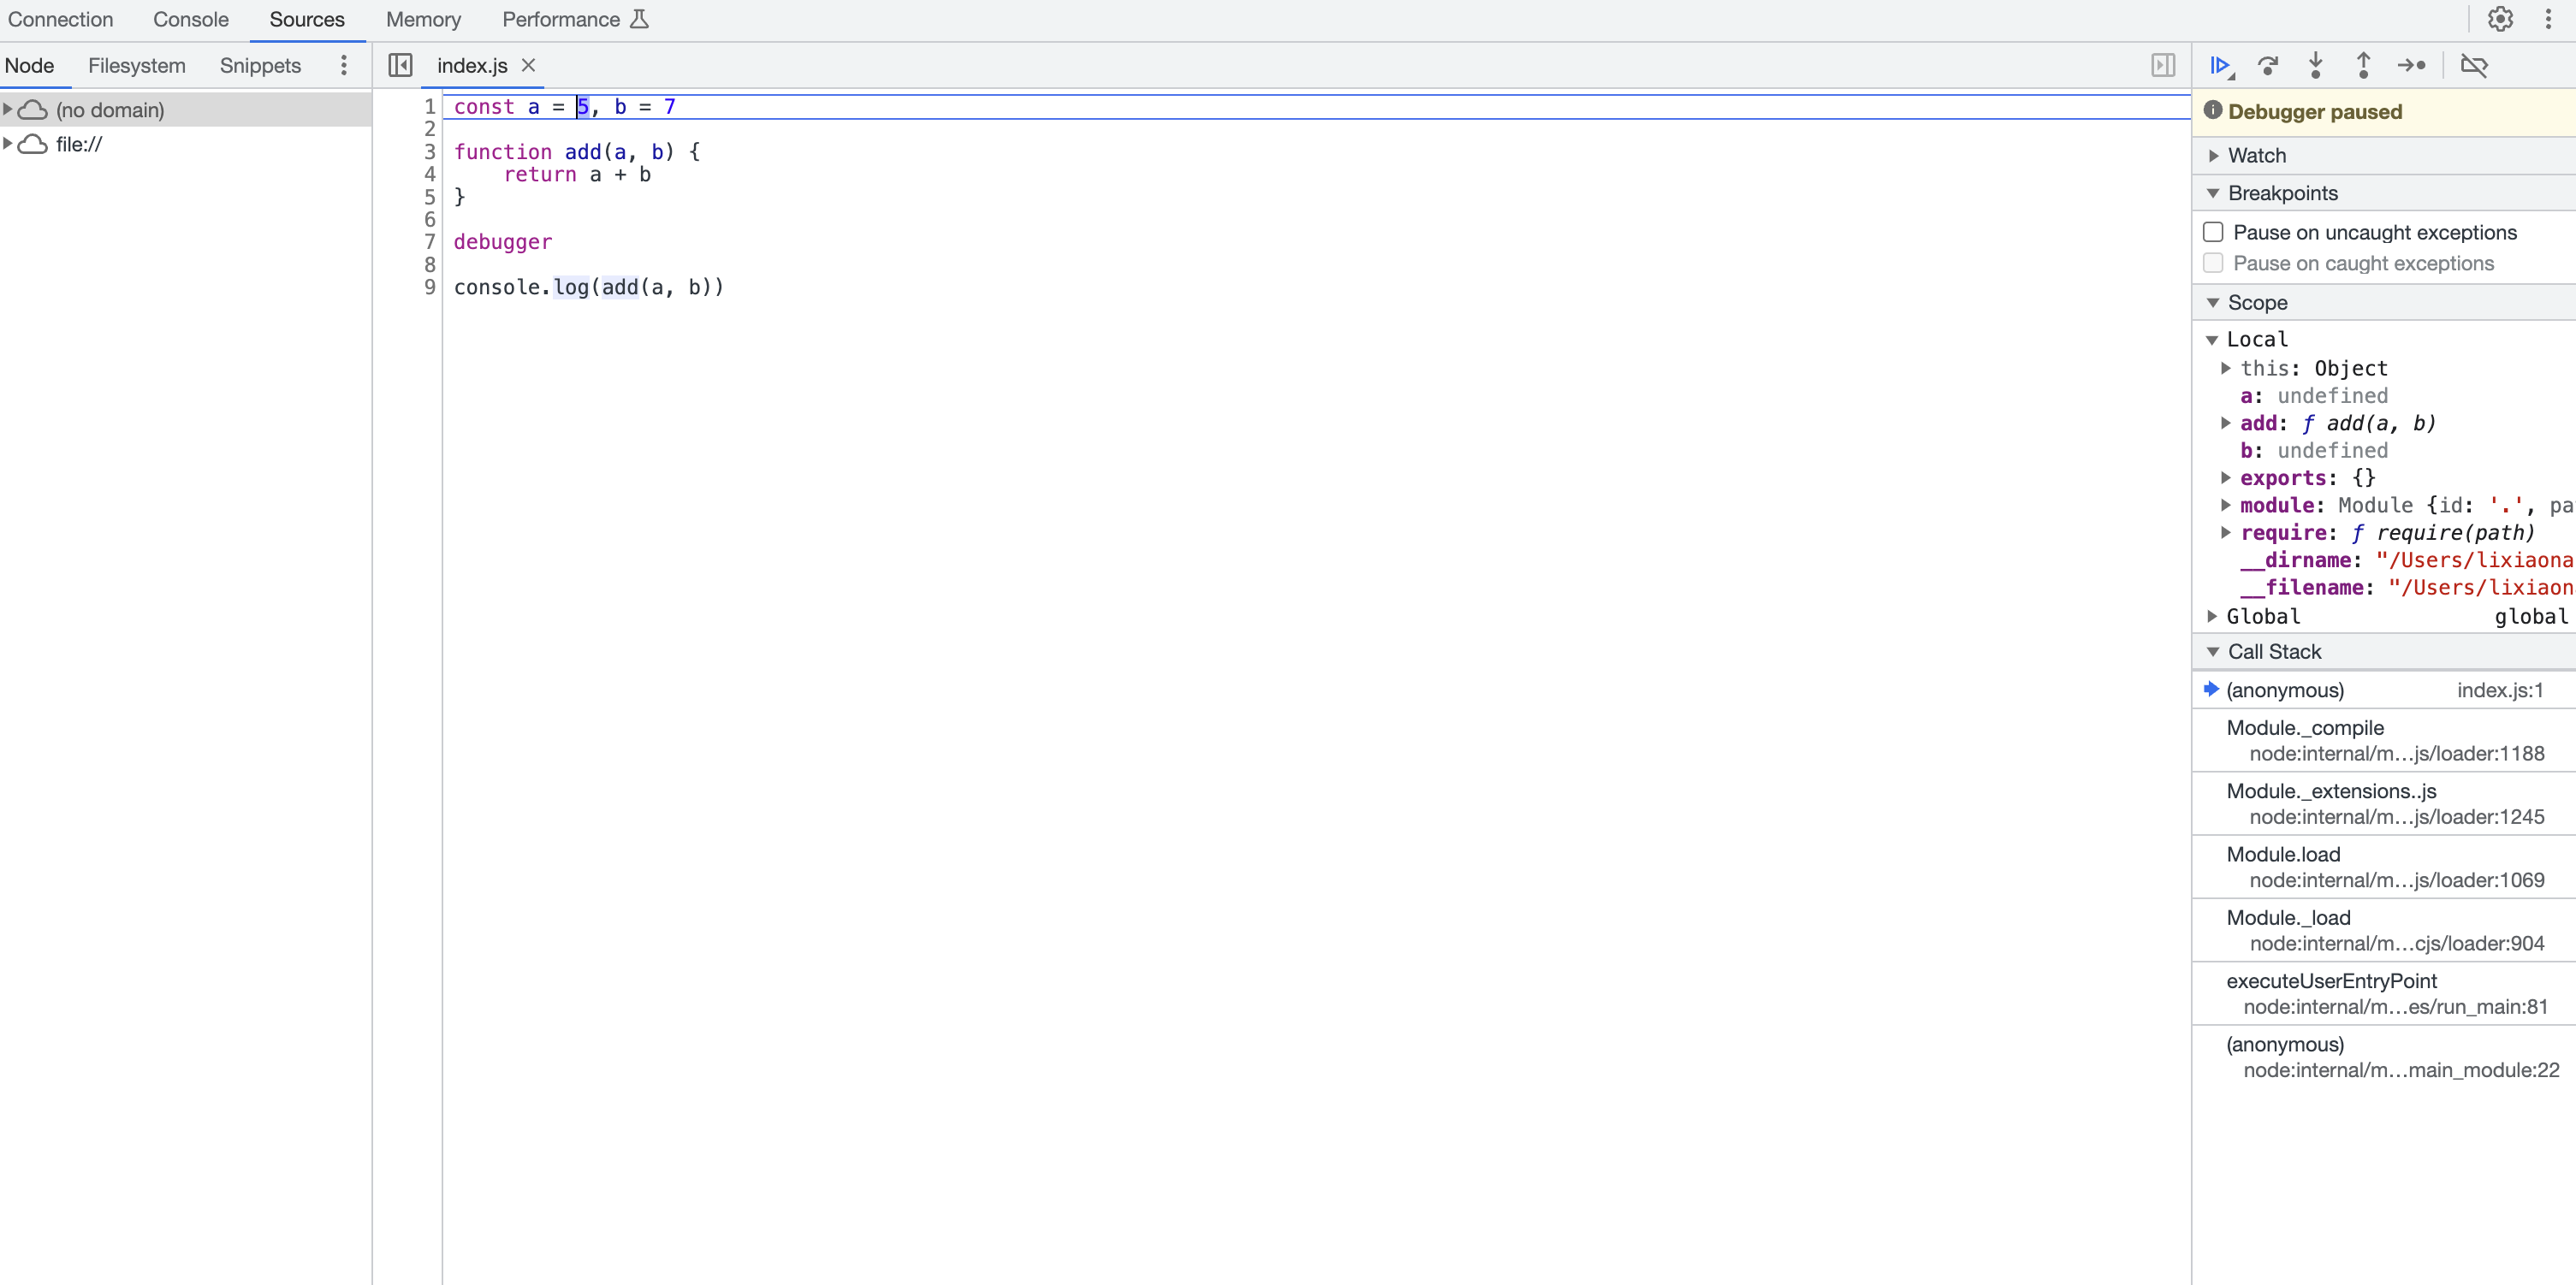The image size is (2576, 1285).
Task: Open more options menu in navigator
Action: (x=344, y=65)
